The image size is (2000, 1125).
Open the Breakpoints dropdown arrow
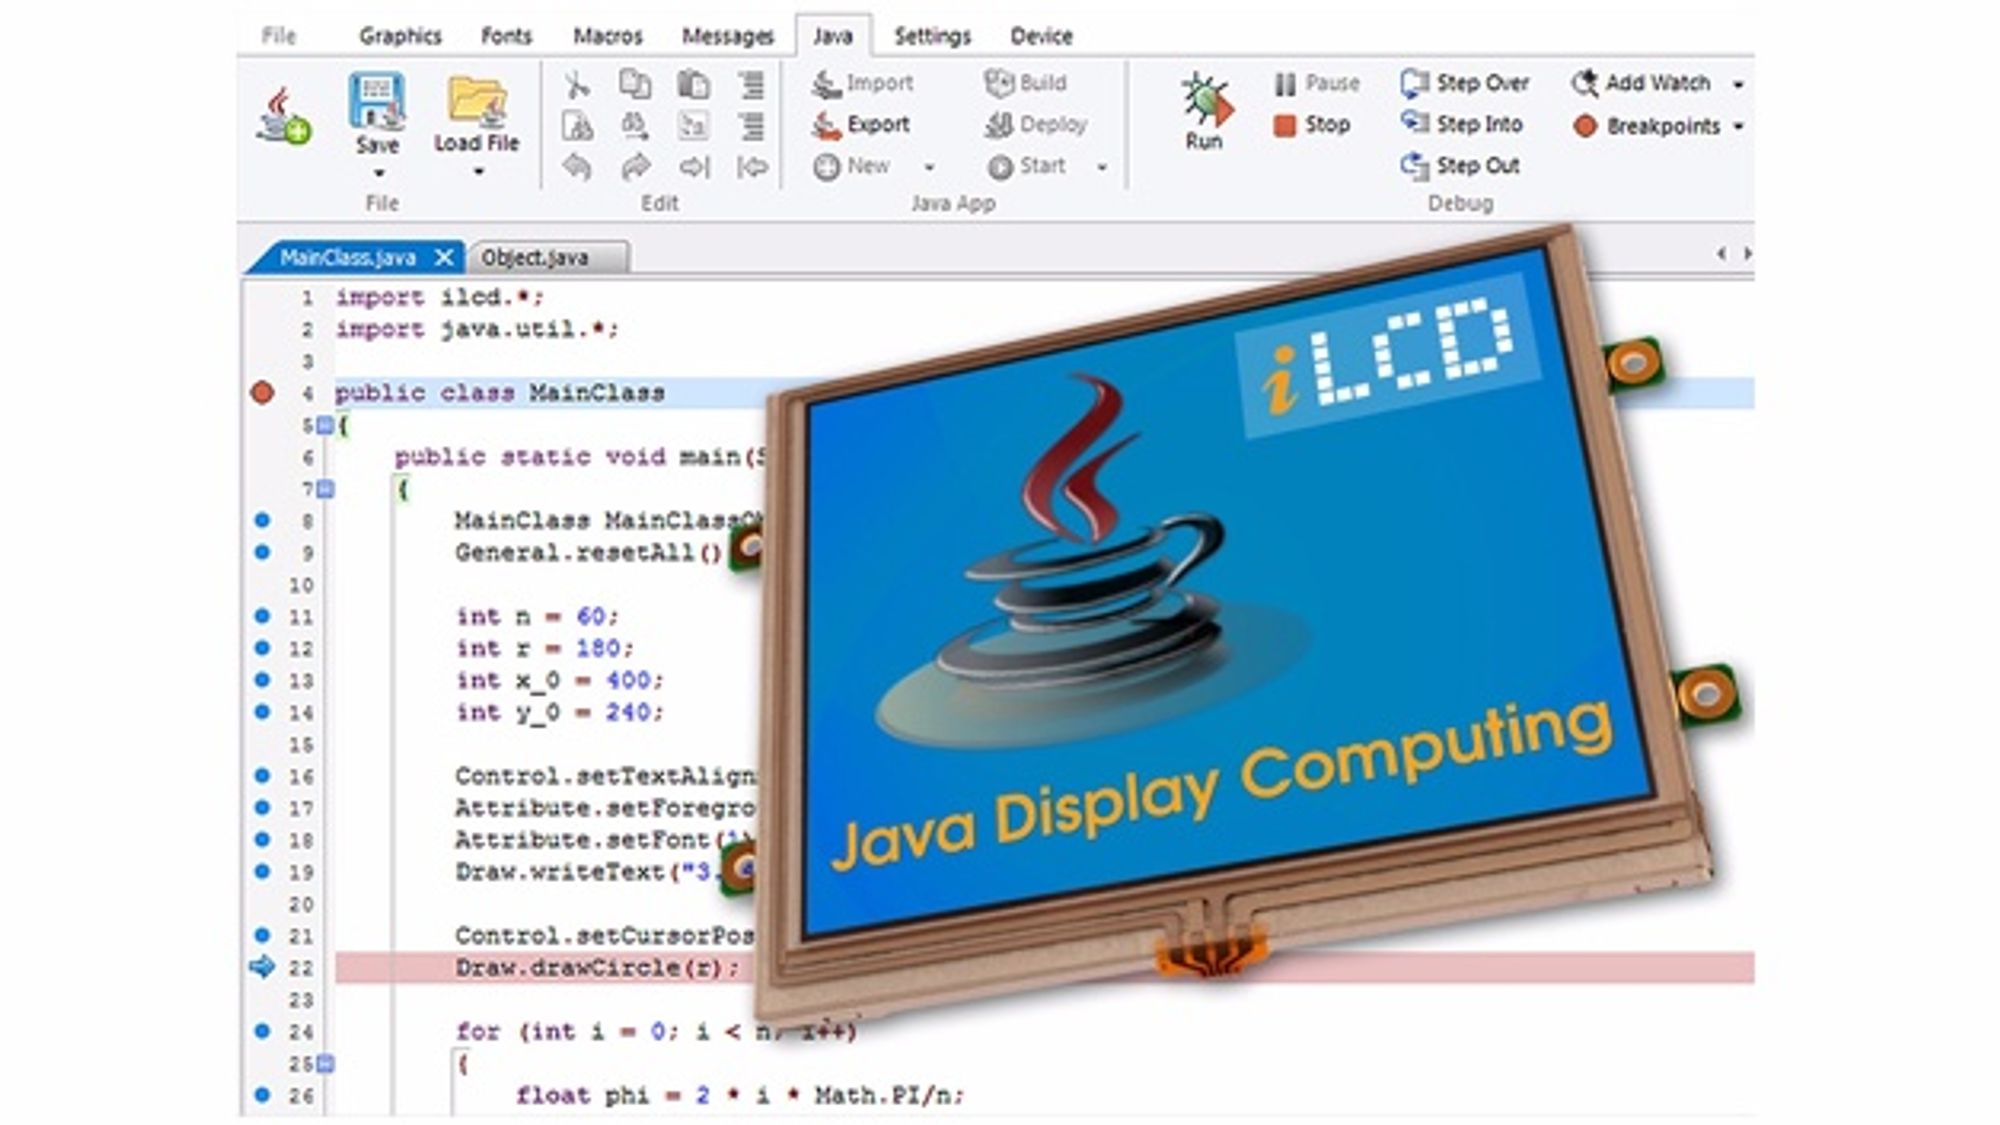click(x=1738, y=126)
